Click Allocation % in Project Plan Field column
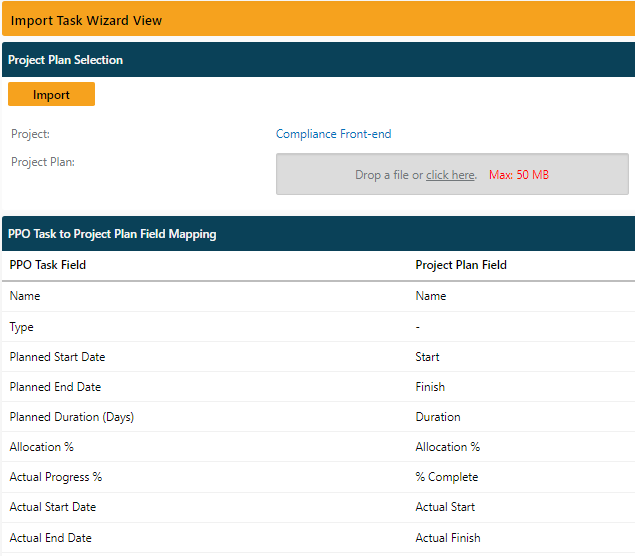Image resolution: width=635 pixels, height=556 pixels. point(447,447)
